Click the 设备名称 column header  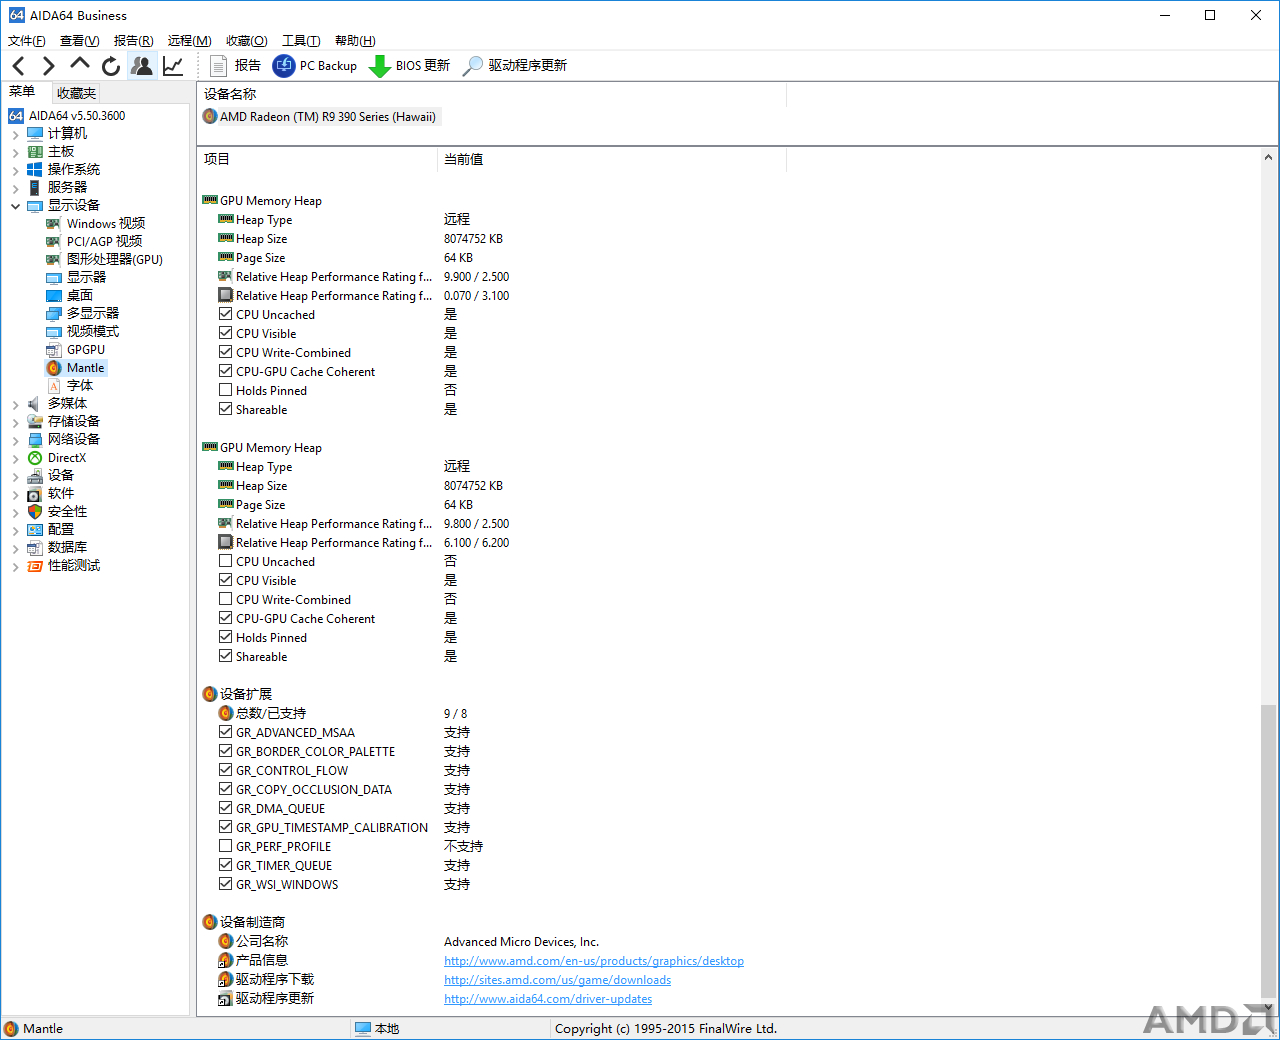pyautogui.click(x=492, y=94)
